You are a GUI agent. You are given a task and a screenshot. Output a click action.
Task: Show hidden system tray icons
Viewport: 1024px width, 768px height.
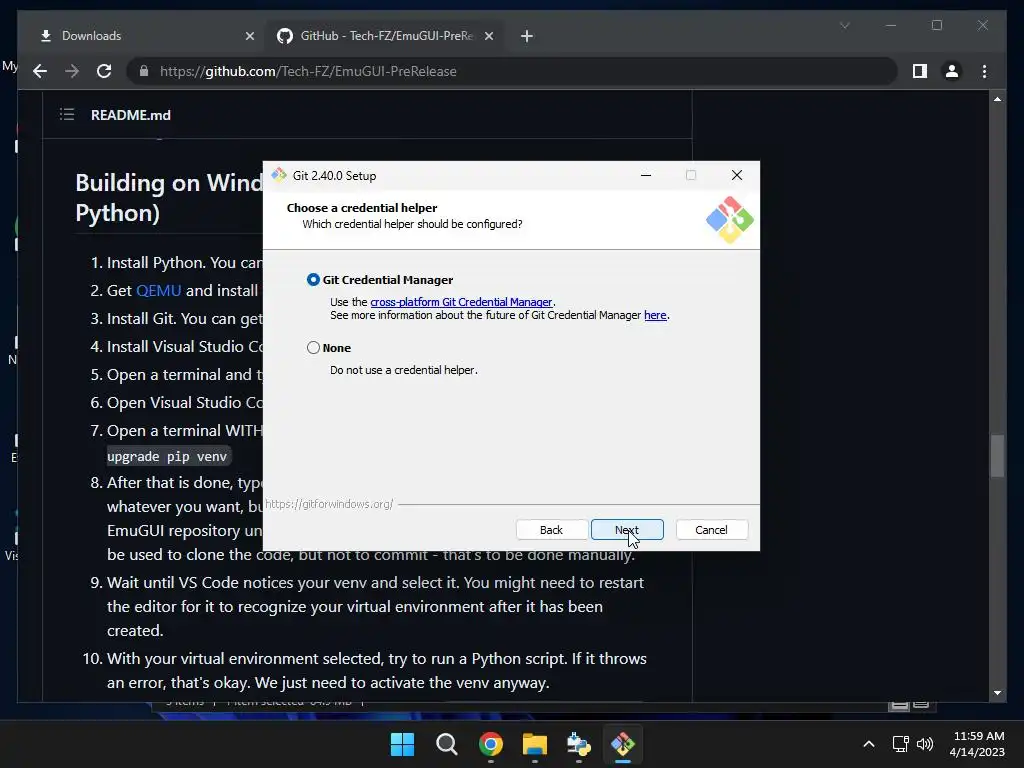869,744
